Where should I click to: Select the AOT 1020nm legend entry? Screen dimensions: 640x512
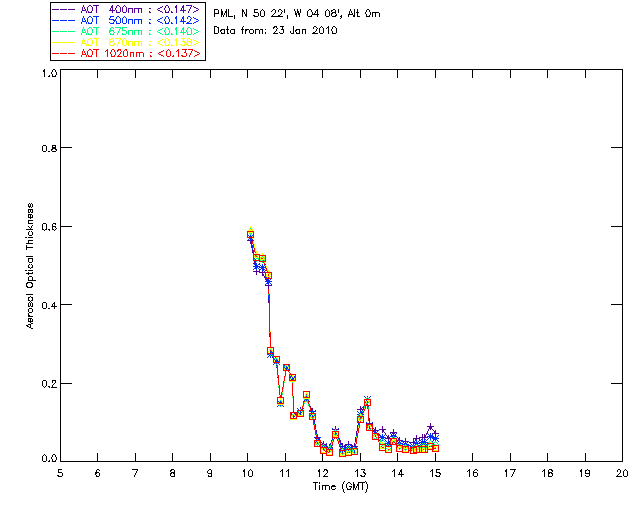coord(127,53)
